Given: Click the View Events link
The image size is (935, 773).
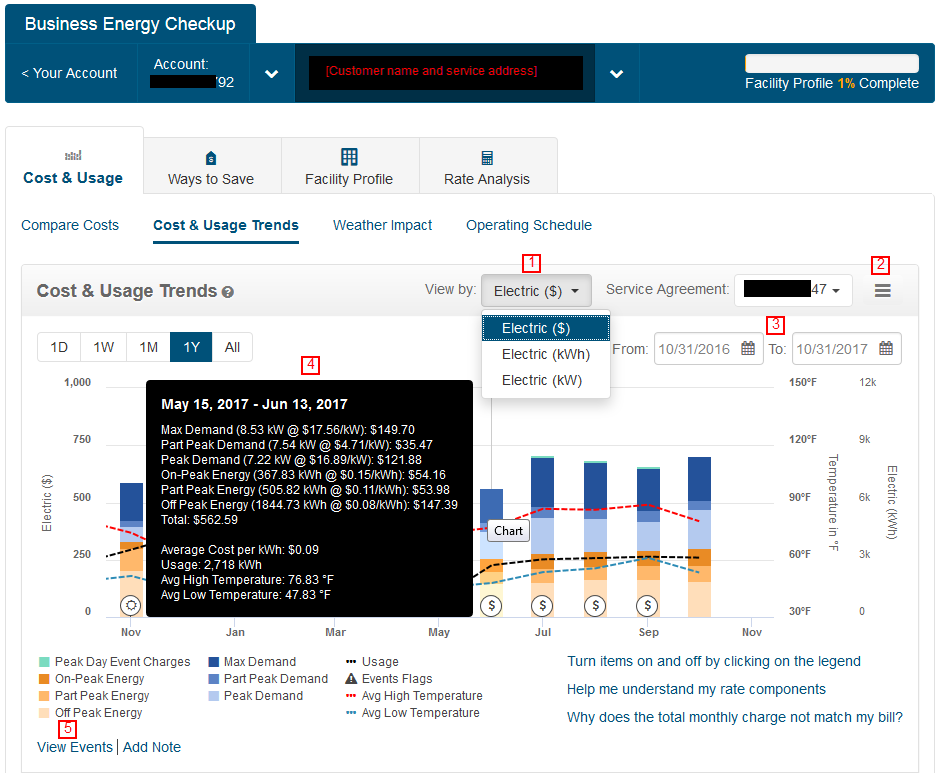Looking at the screenshot, I should (75, 747).
